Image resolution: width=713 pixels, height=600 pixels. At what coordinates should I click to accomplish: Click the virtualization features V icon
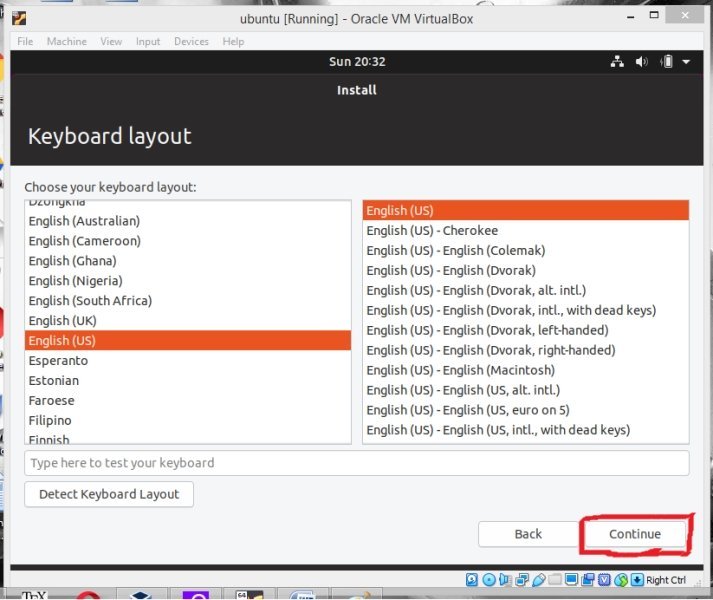coord(604,580)
